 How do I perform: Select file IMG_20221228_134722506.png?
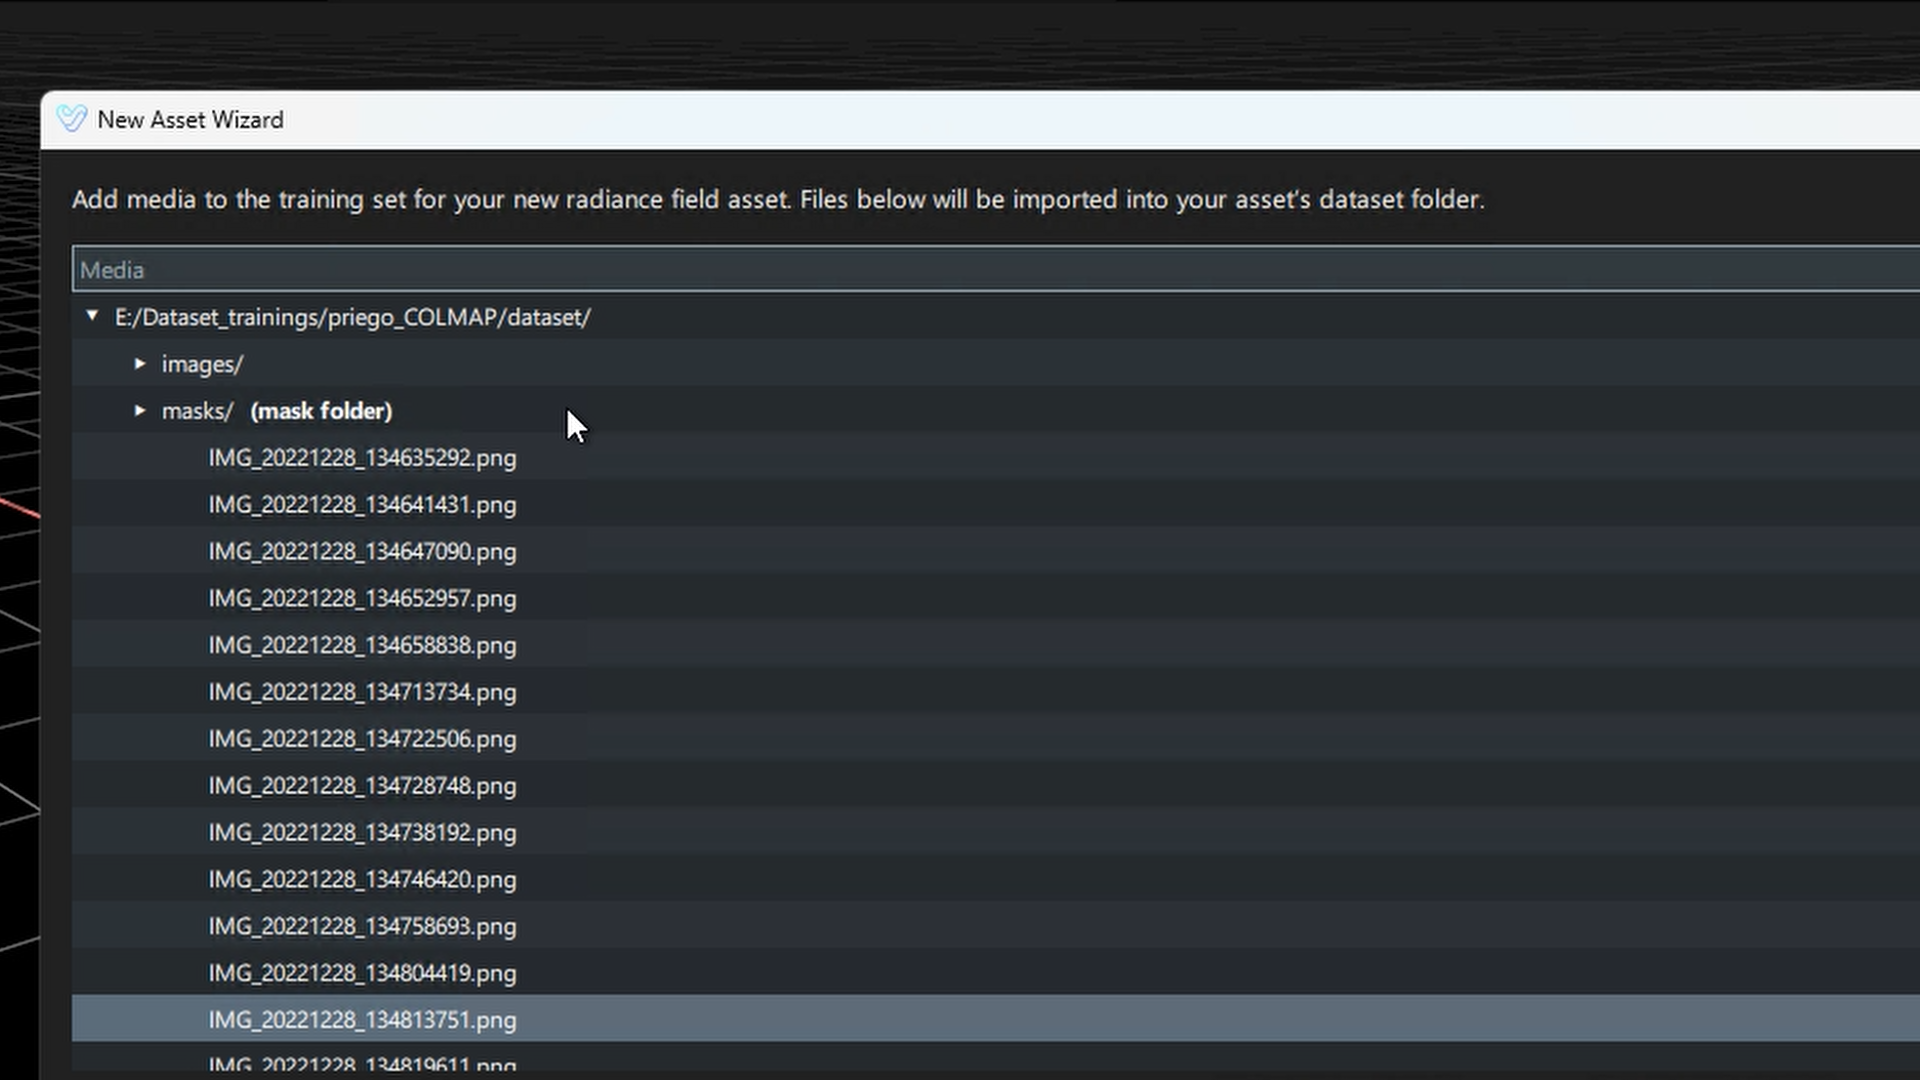(x=362, y=739)
